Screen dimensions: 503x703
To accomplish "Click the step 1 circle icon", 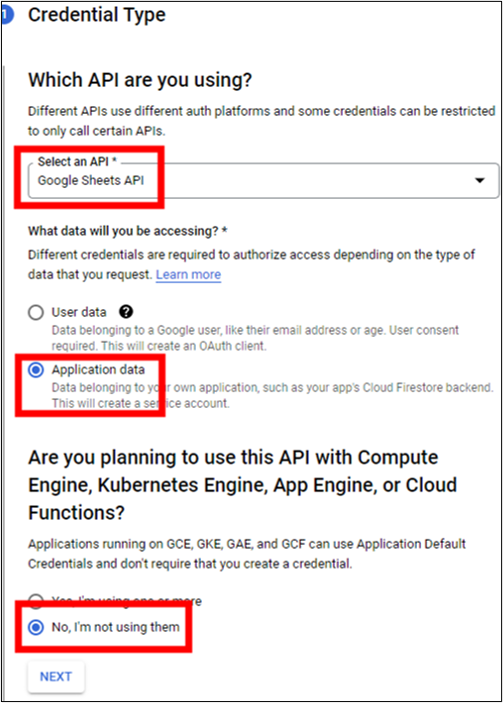I will pos(7,15).
